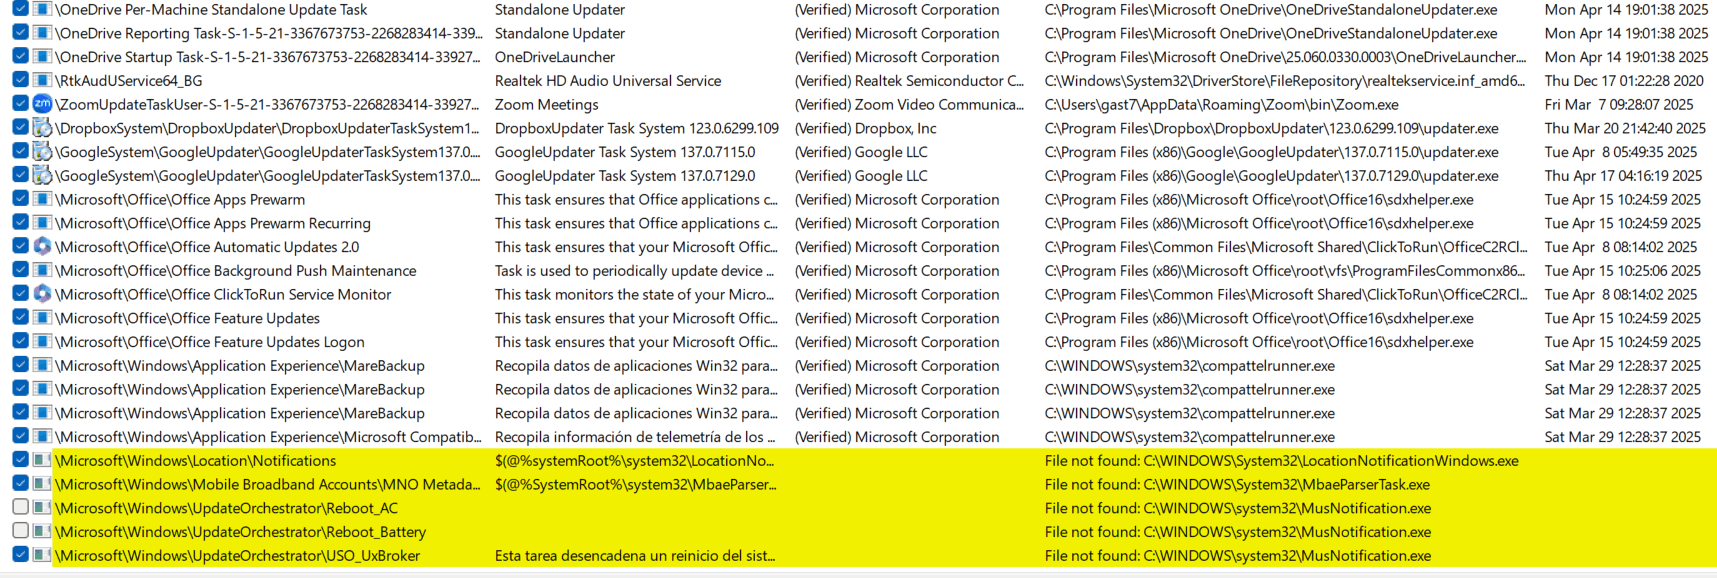Click the Location\Notifications entry icon
Viewport: 1717px width, 578px height.
(42, 460)
